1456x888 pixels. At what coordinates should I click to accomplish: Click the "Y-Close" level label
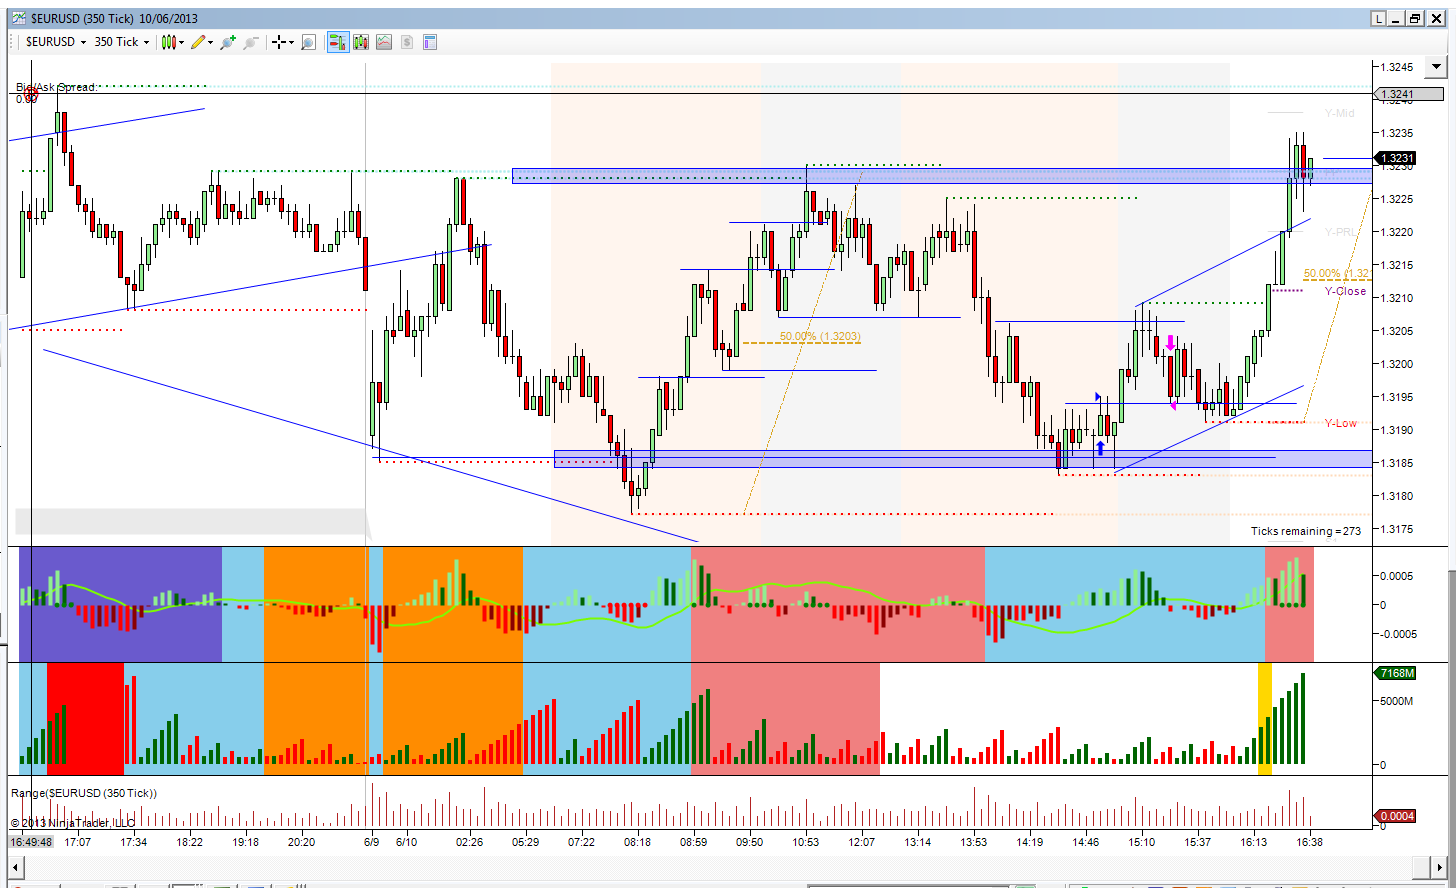tap(1346, 291)
